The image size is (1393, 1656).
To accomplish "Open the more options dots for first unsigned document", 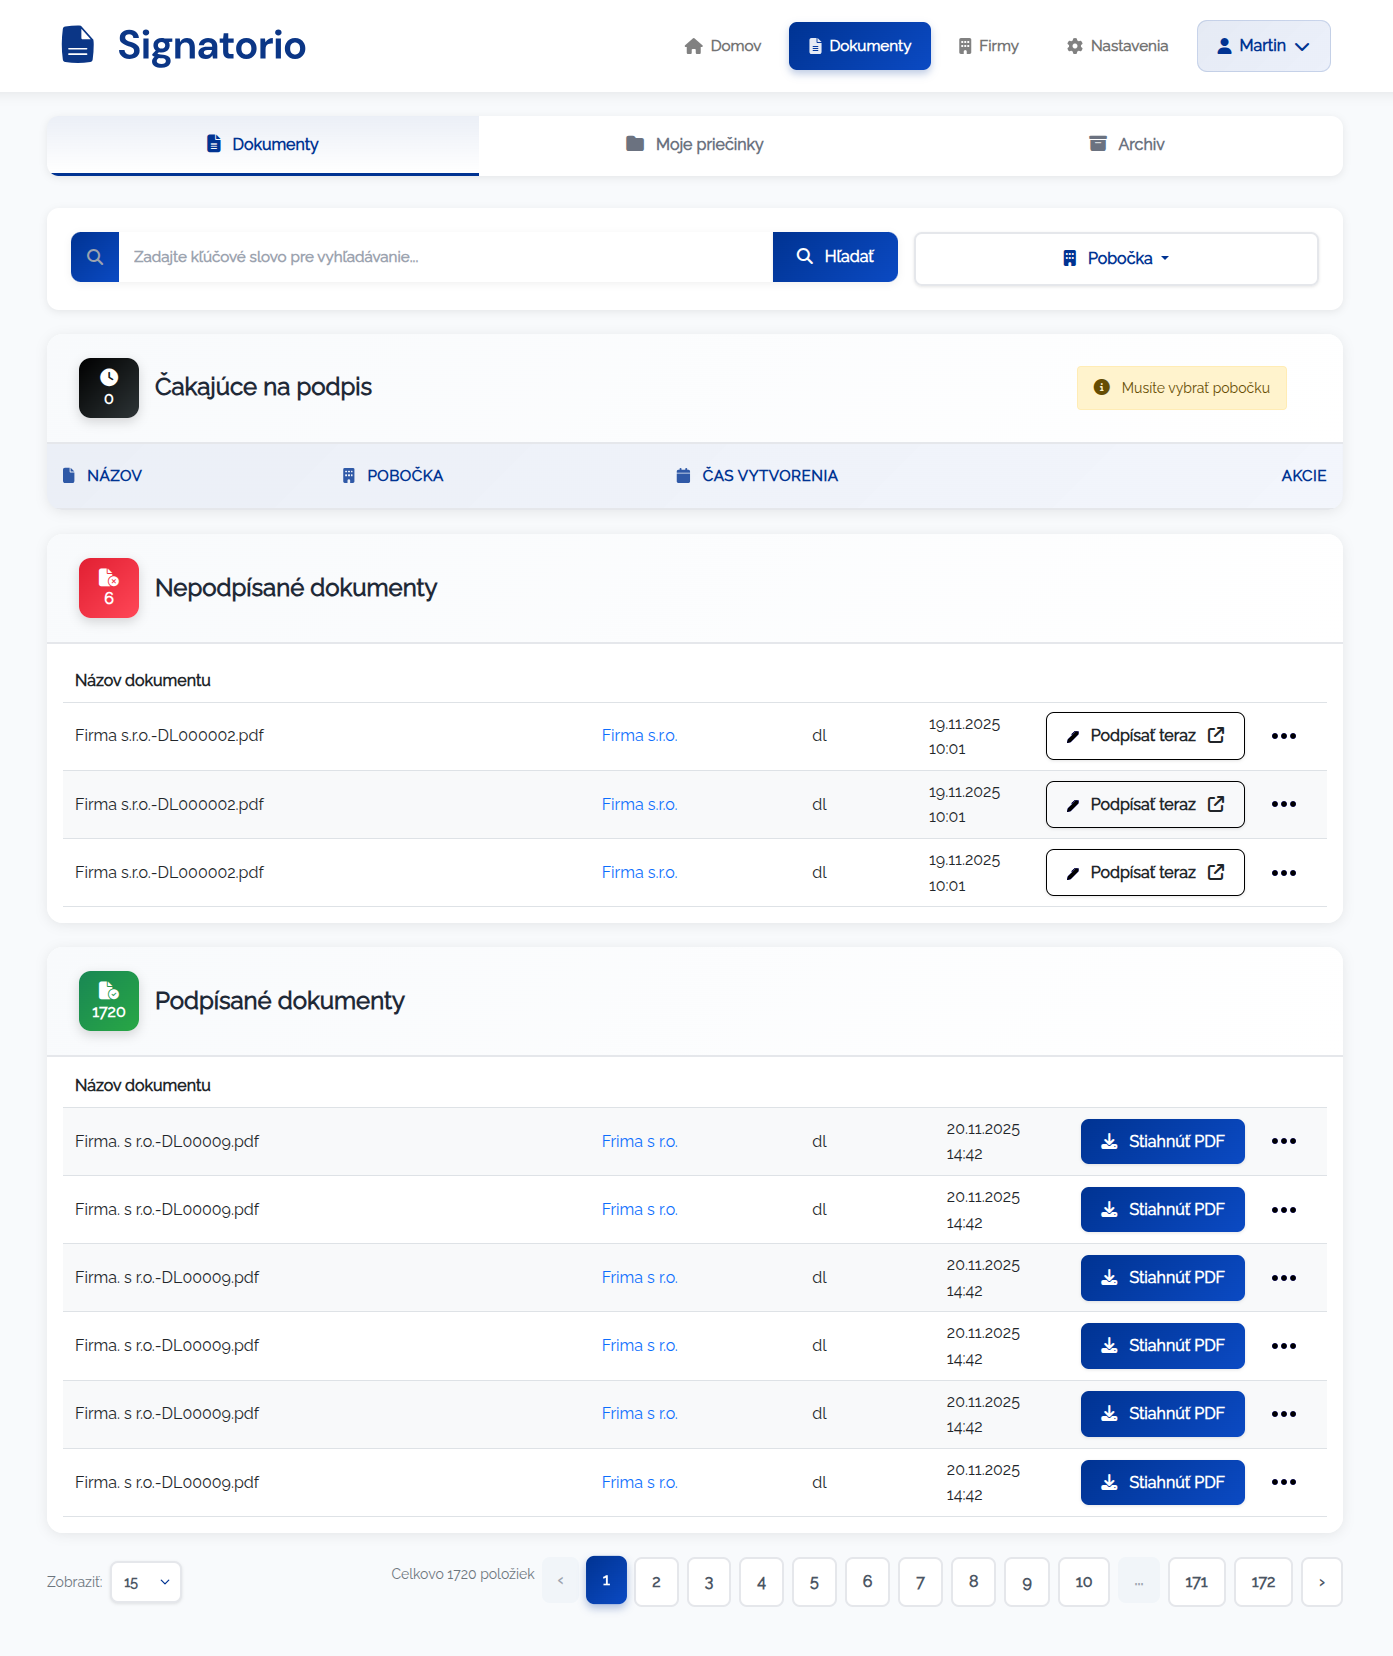I will point(1284,736).
